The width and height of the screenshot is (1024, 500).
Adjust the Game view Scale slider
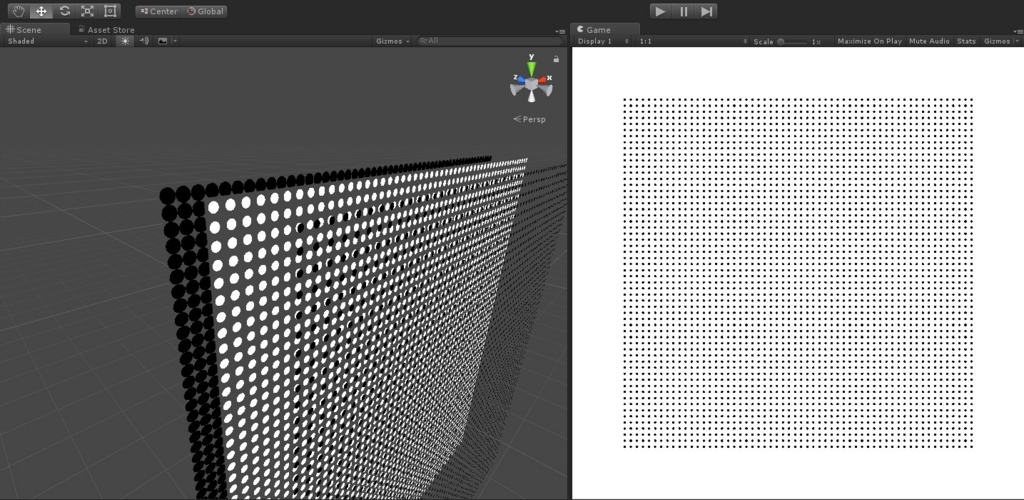click(792, 42)
